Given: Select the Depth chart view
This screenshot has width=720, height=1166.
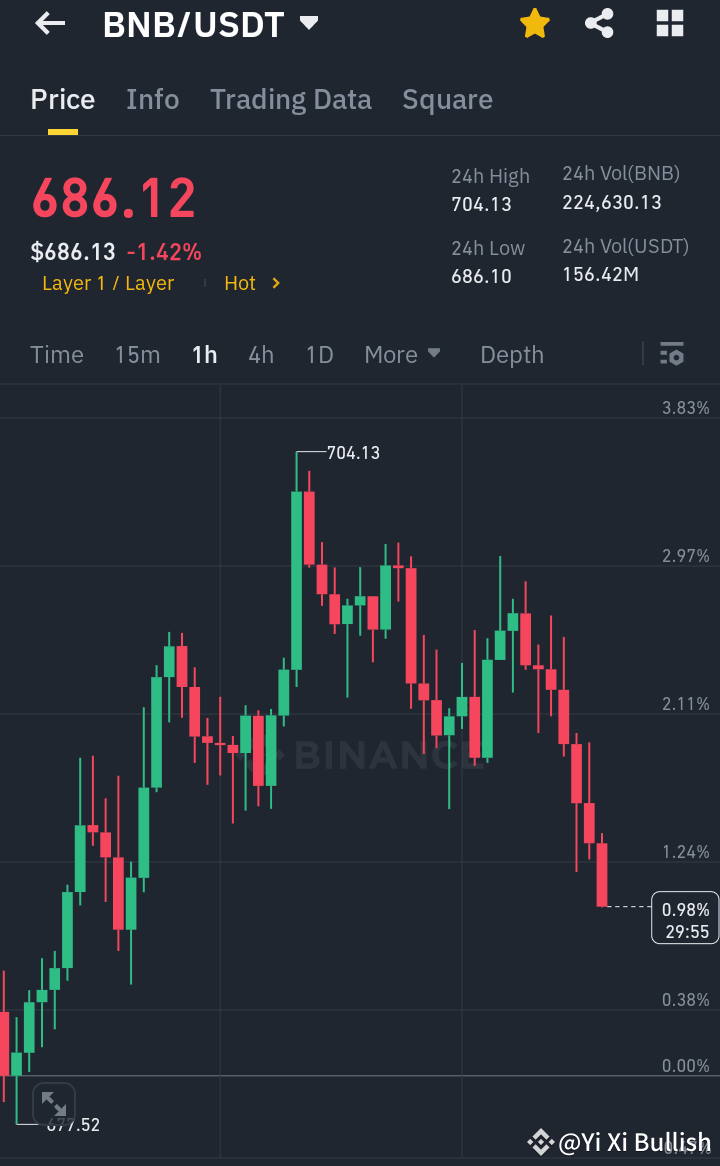Looking at the screenshot, I should [511, 354].
